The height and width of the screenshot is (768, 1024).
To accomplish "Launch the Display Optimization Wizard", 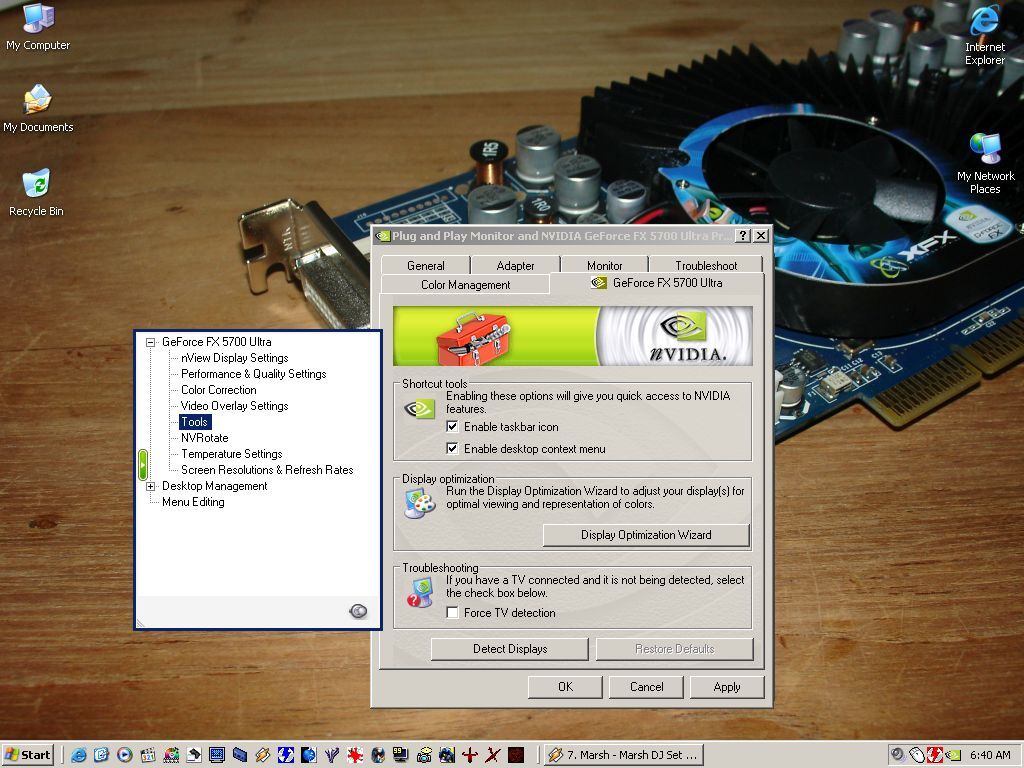I will [646, 535].
